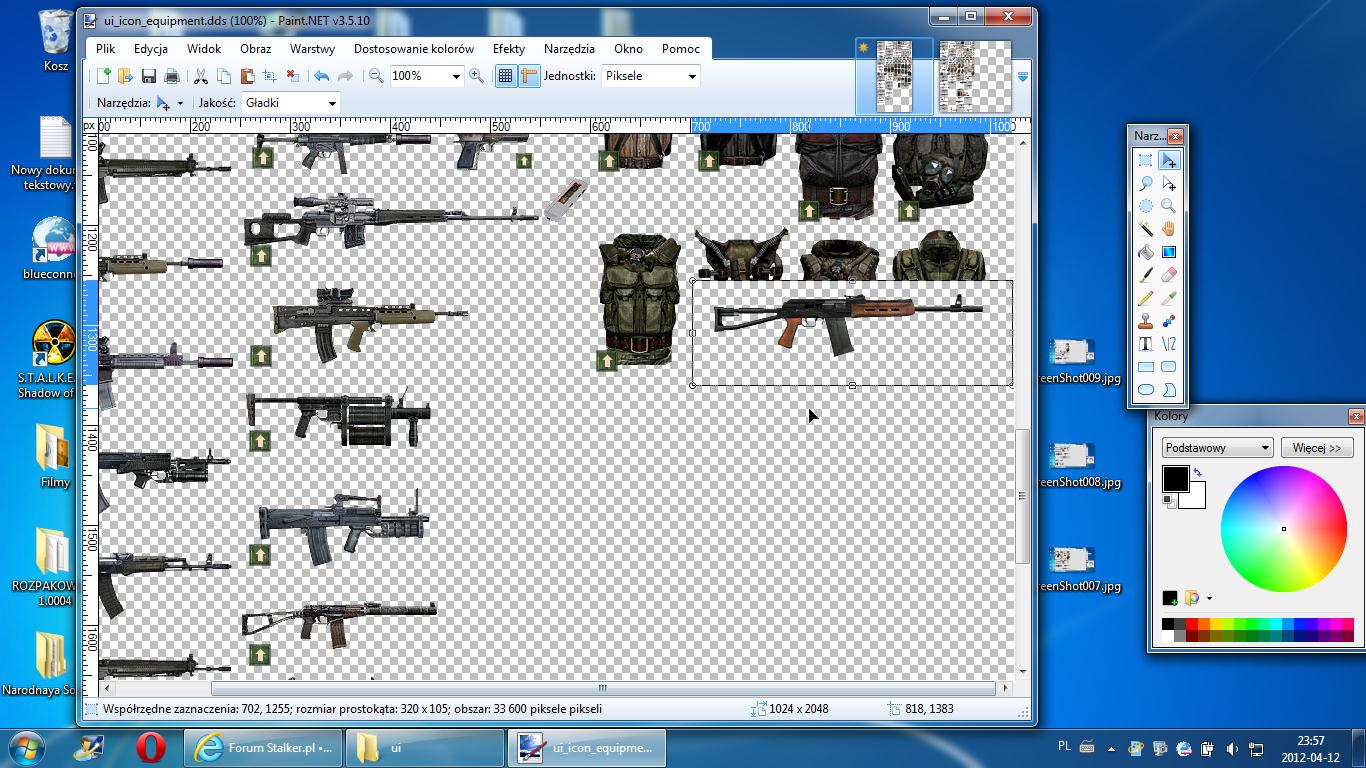Click the Więcej >> button
Screen dimensions: 1366x768
tap(1316, 448)
